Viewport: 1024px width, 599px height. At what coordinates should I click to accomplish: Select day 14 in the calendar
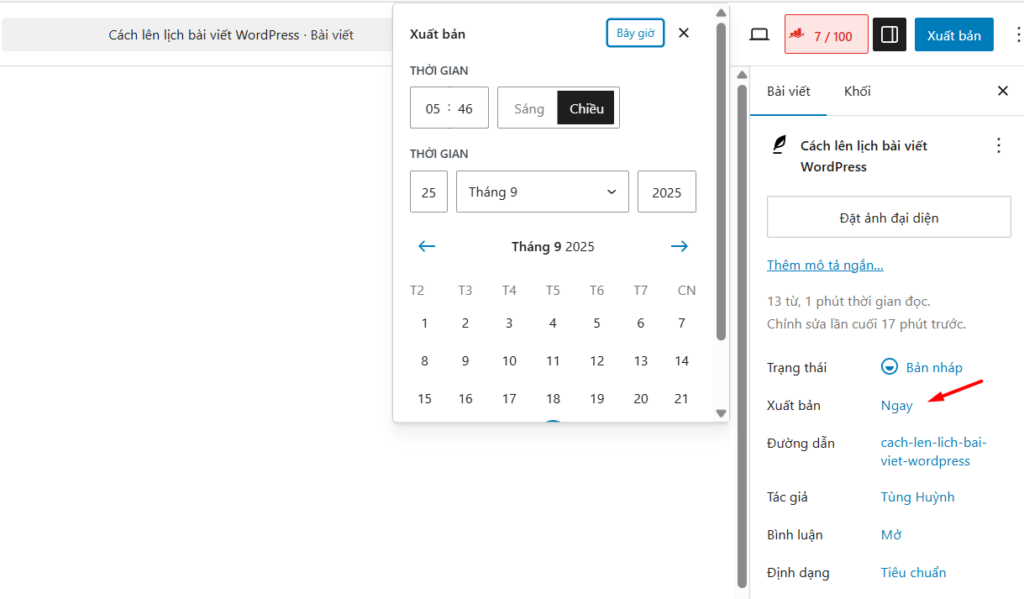pyautogui.click(x=681, y=361)
